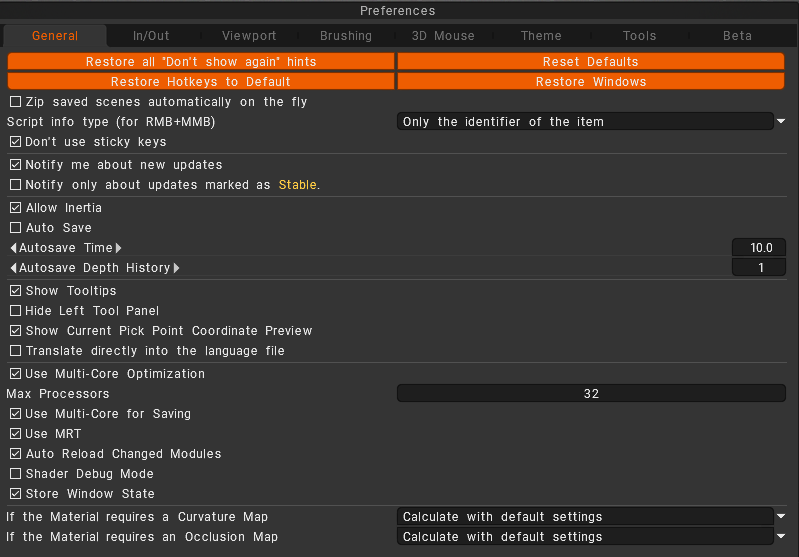Go to the Theme tab
The height and width of the screenshot is (557, 799).
point(541,36)
